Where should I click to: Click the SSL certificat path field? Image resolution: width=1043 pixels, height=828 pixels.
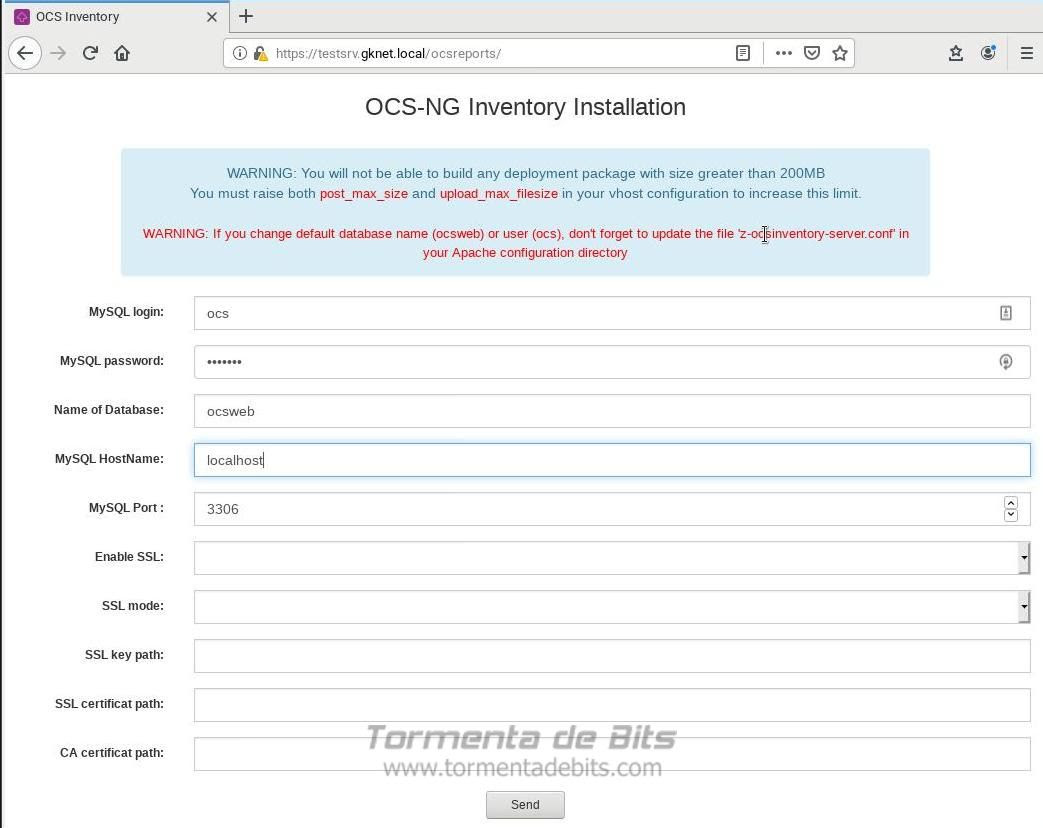pos(612,705)
